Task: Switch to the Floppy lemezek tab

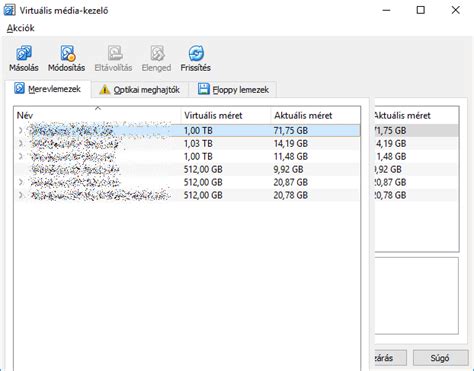Action: pos(233,90)
